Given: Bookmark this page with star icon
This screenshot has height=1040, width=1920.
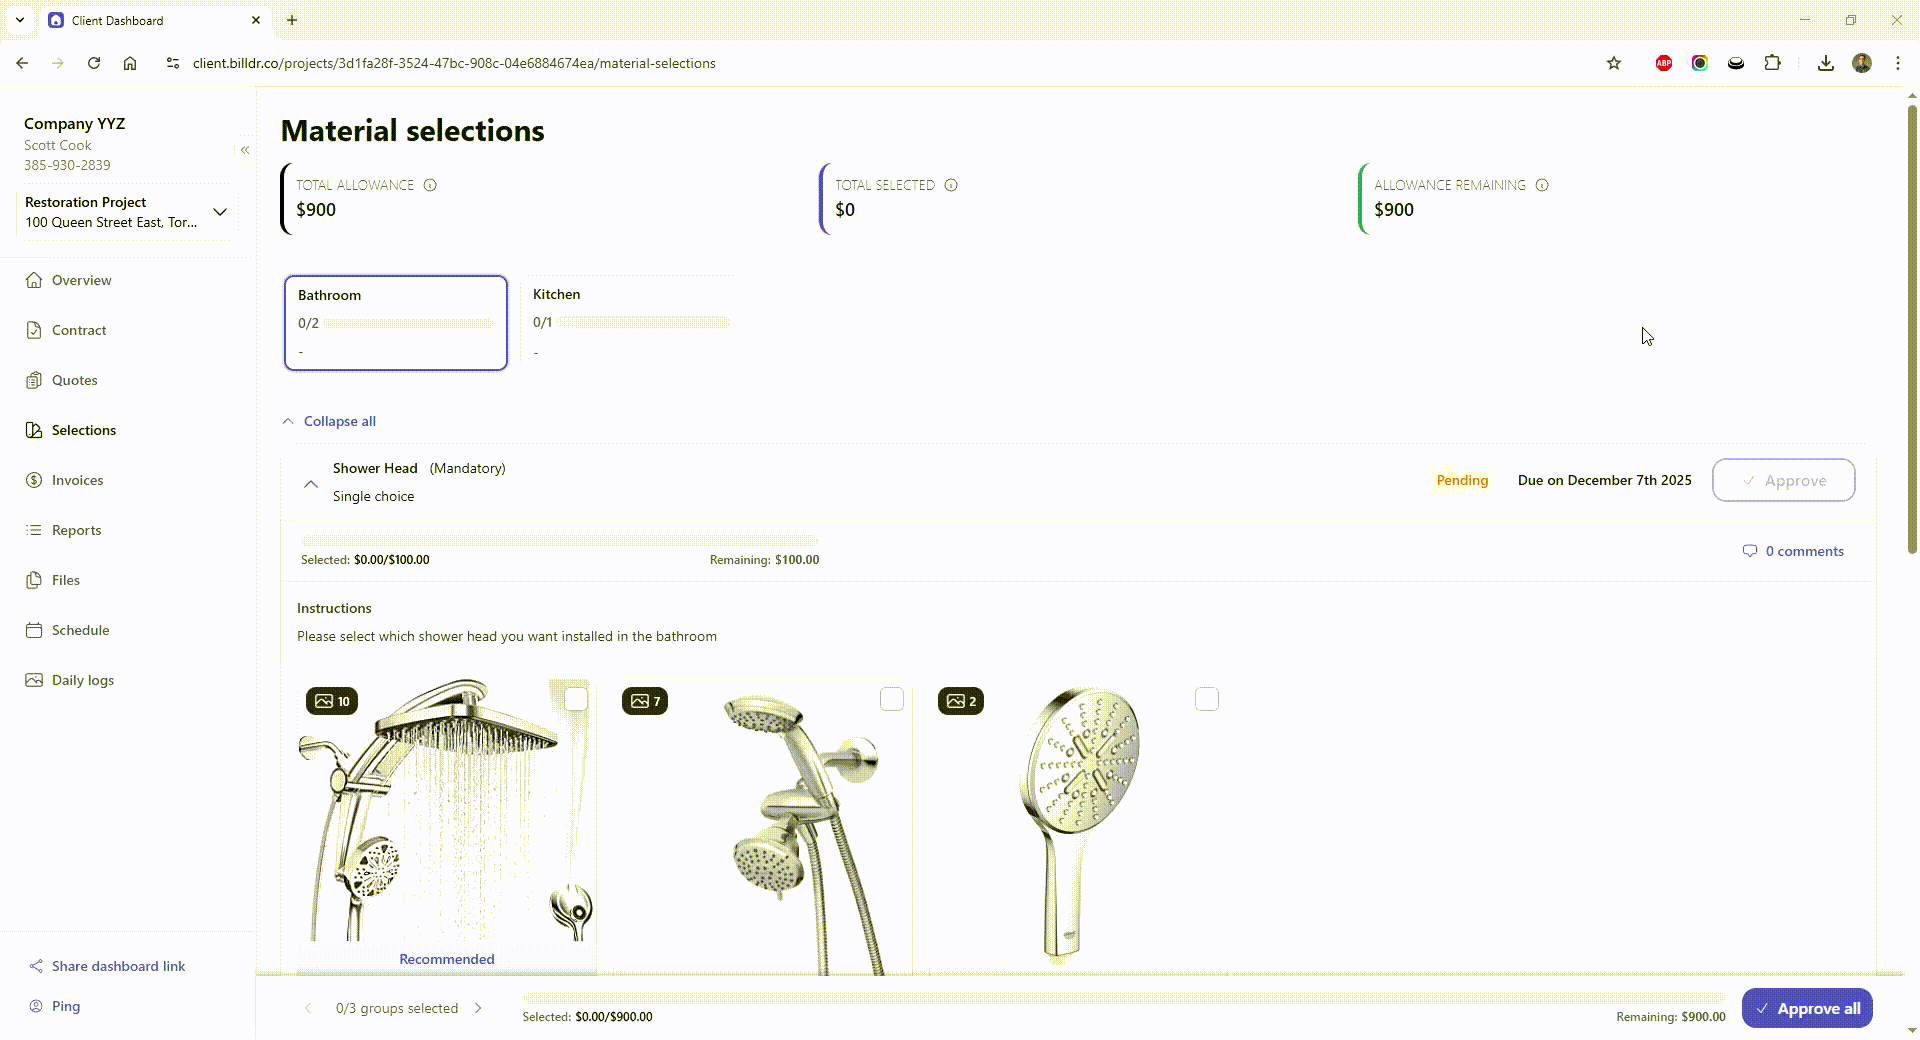Looking at the screenshot, I should pos(1614,63).
